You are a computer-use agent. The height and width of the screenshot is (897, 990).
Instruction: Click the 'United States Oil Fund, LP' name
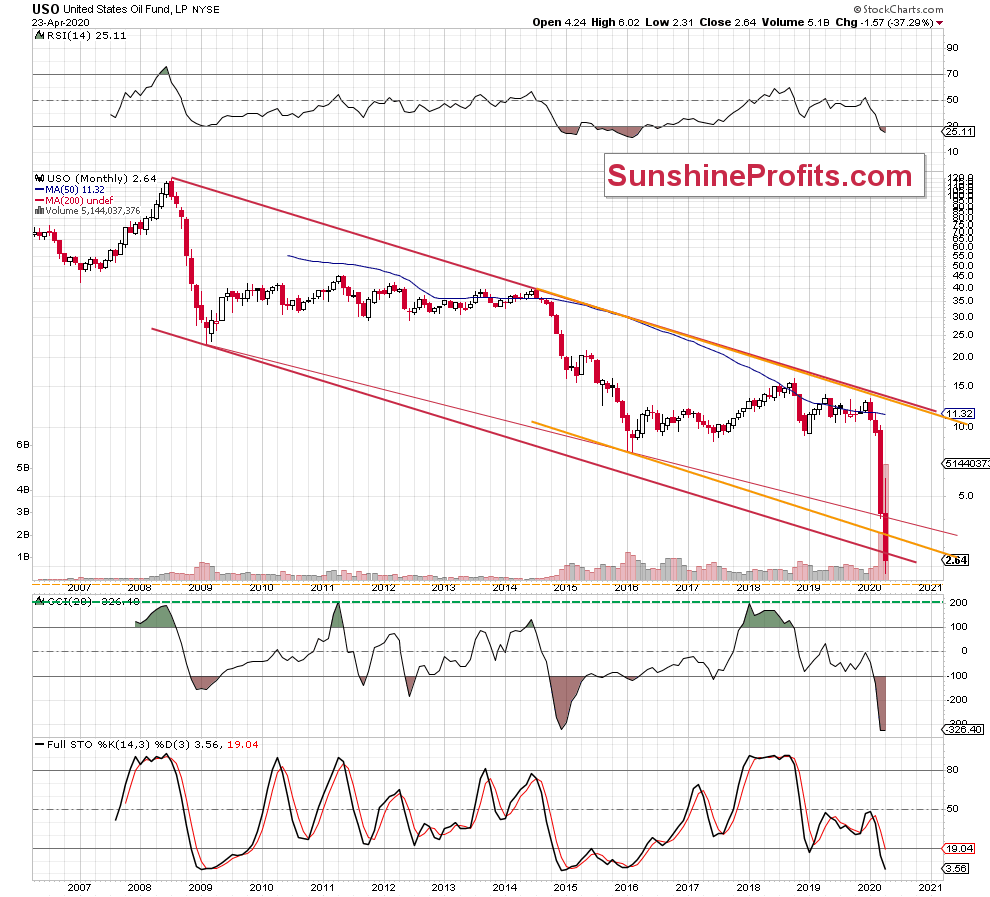125,9
